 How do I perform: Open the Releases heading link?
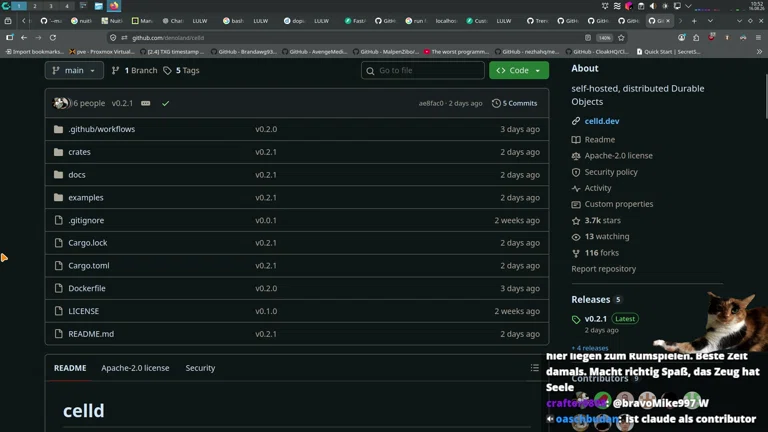point(591,299)
